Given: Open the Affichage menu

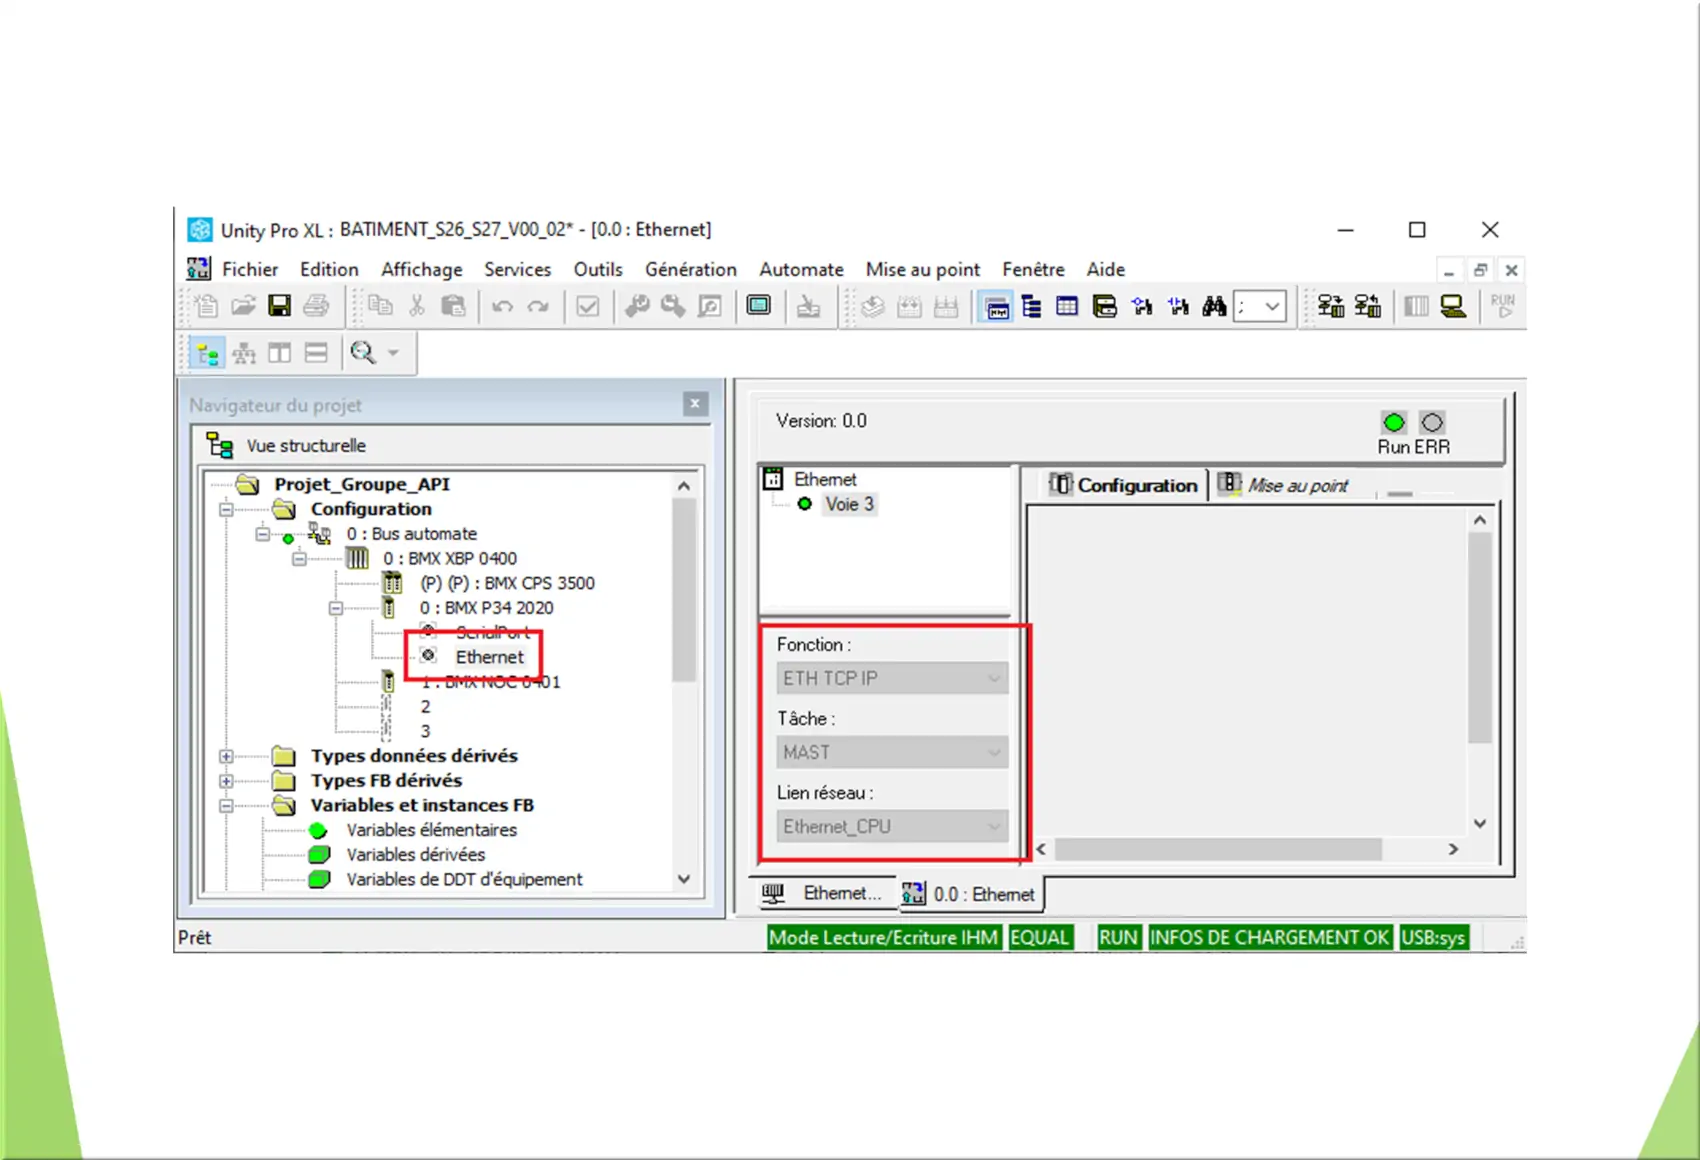Looking at the screenshot, I should (x=422, y=269).
